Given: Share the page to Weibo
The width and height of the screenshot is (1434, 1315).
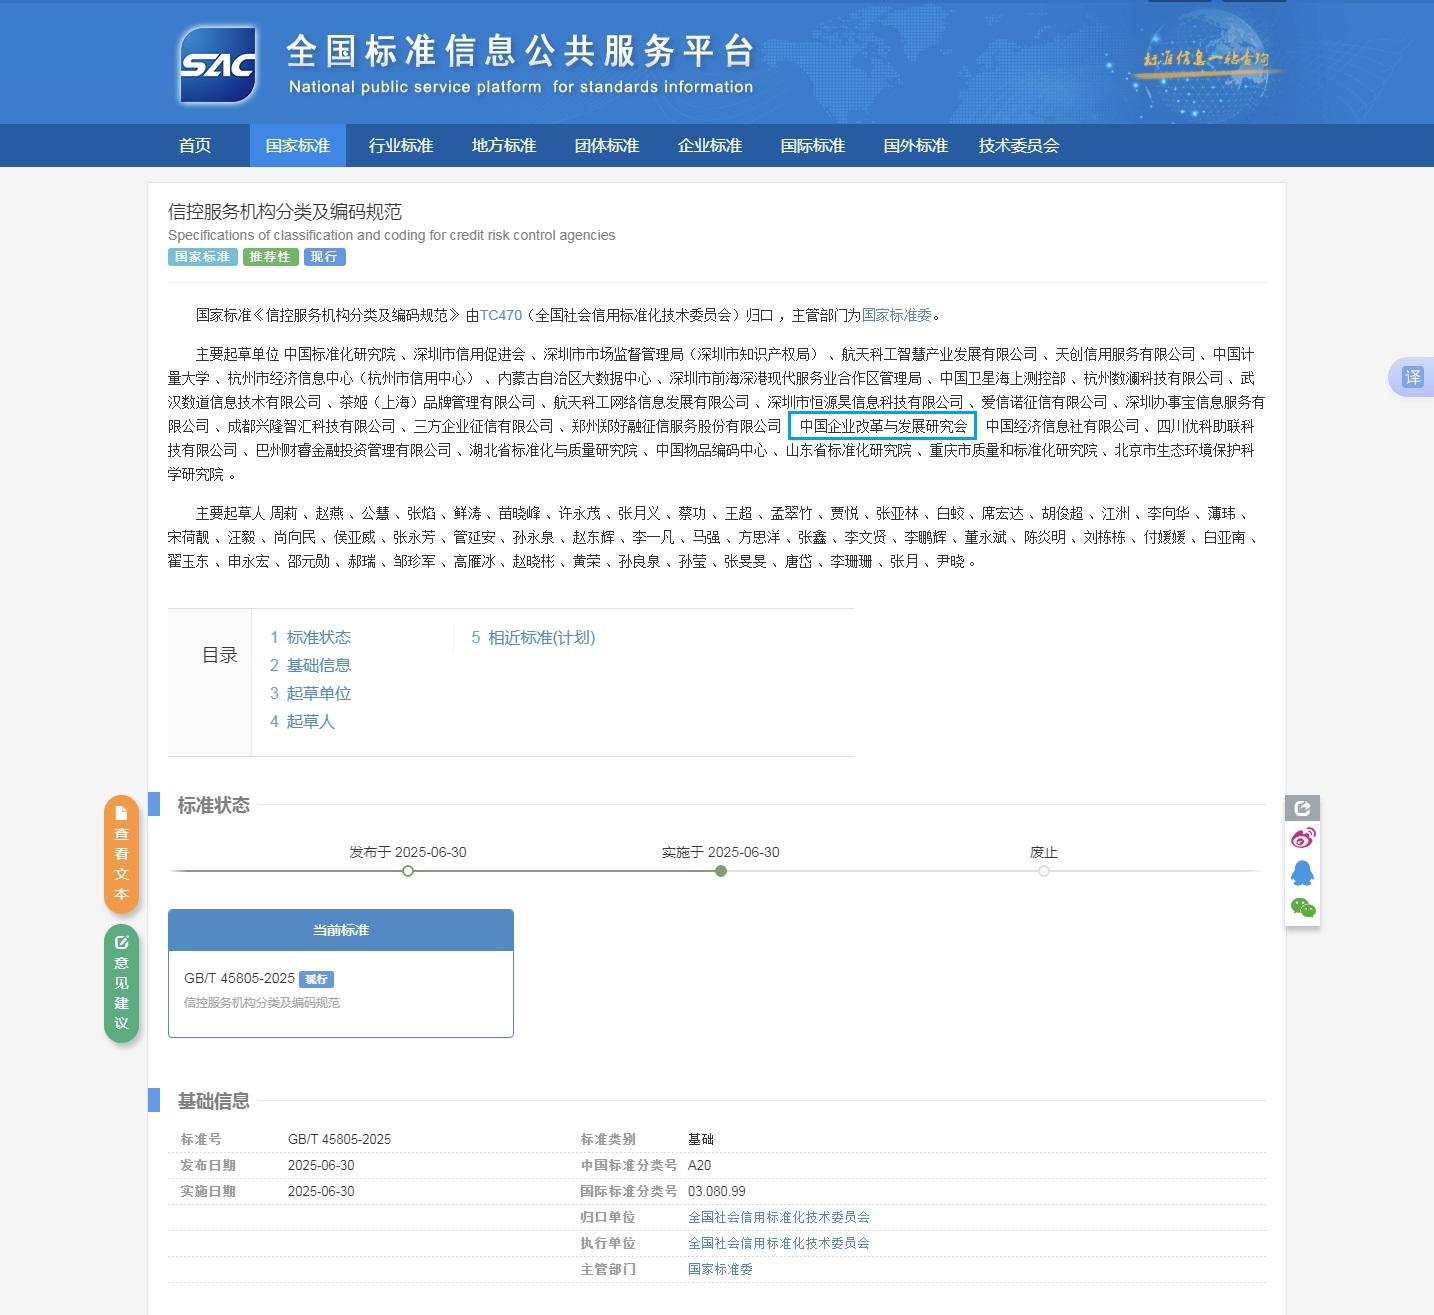Looking at the screenshot, I should 1302,838.
